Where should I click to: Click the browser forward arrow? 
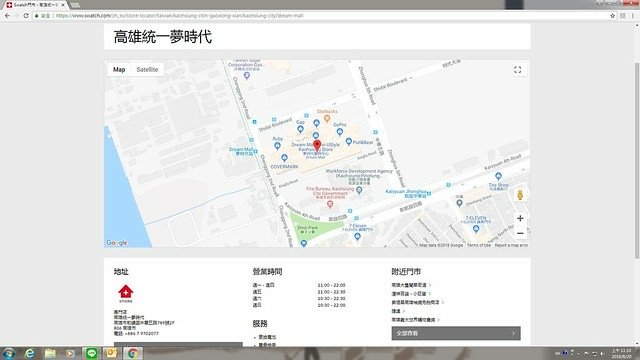coord(17,16)
